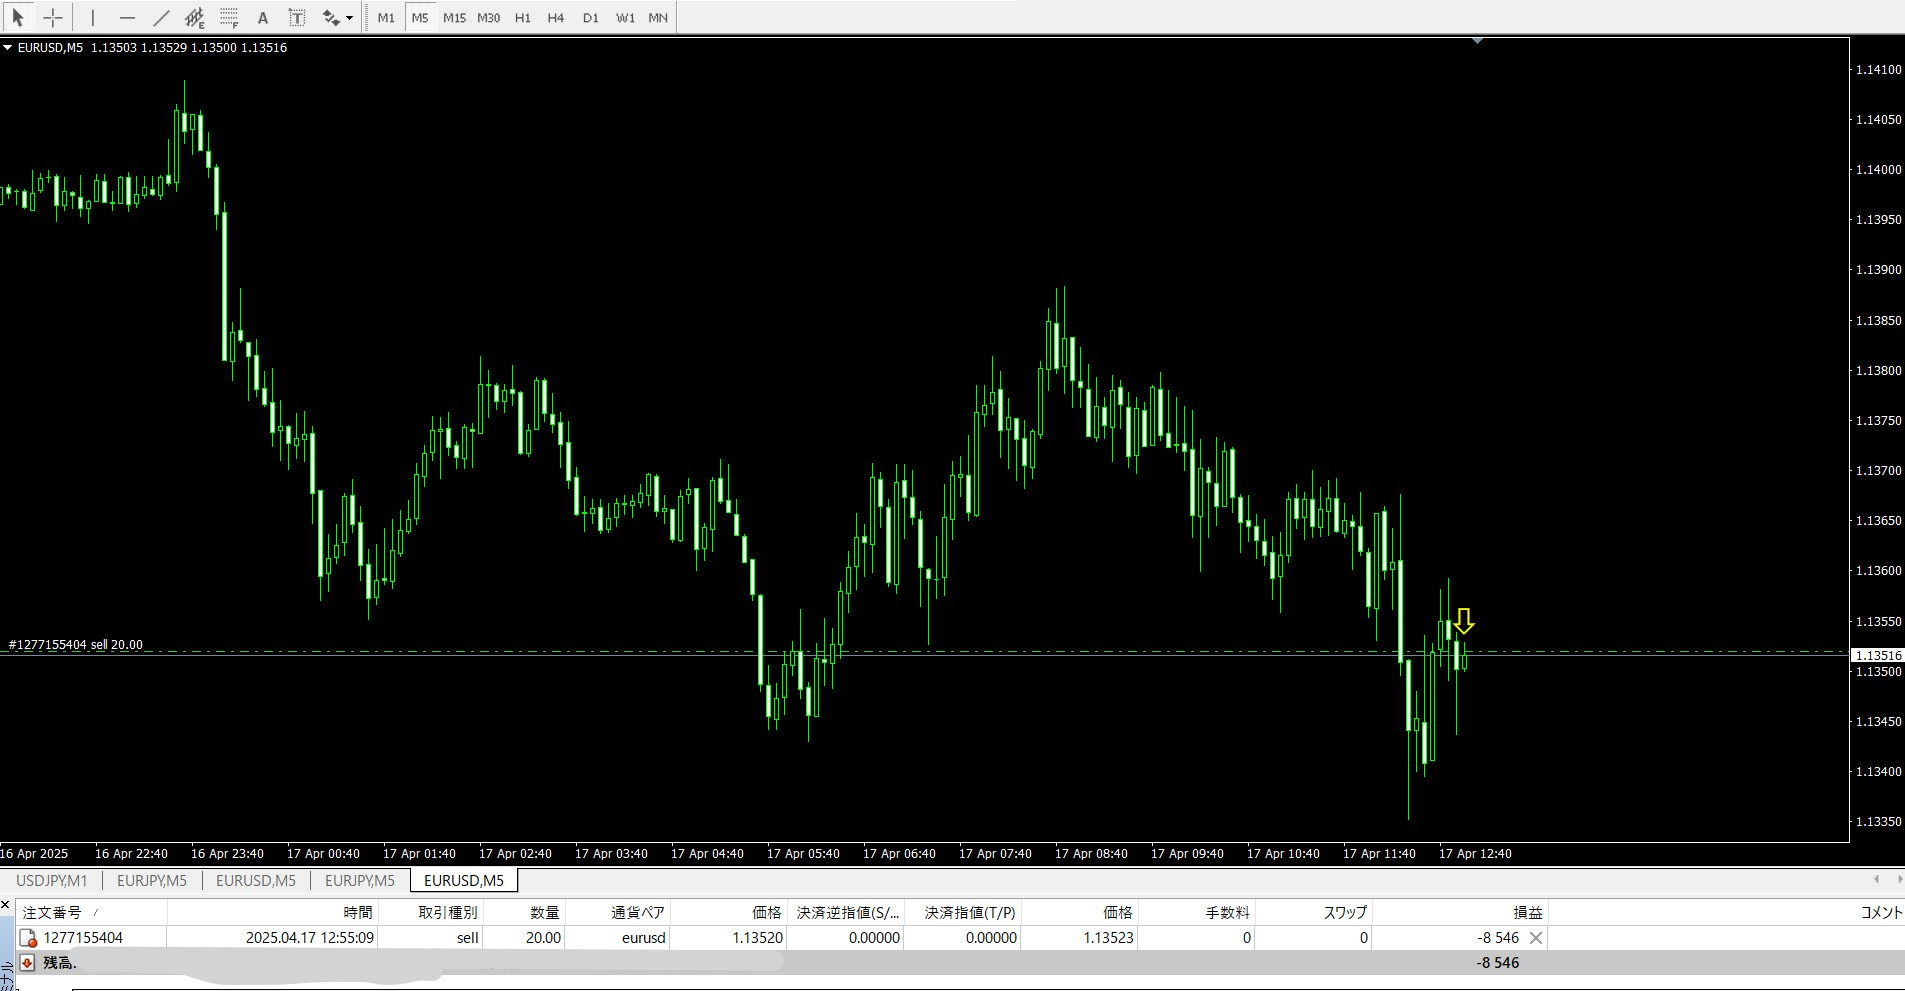1905x991 pixels.
Task: Select the equidistant channel tool
Action: pyautogui.click(x=195, y=17)
